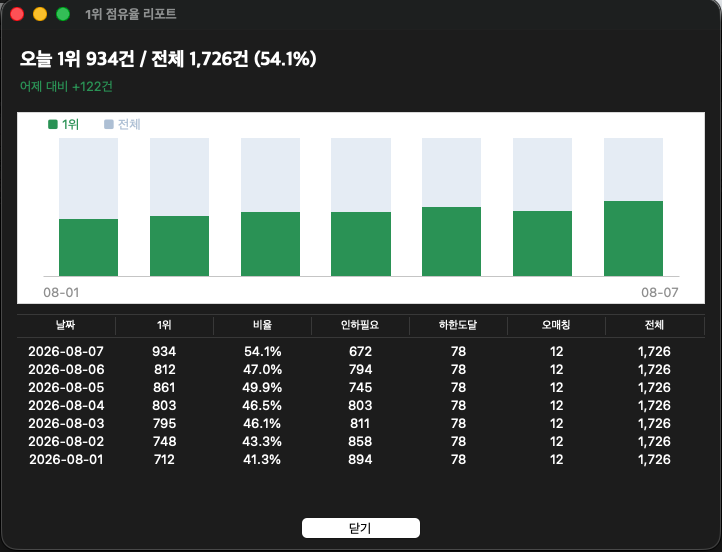Select the 2026-08-03 date cell
722x552 pixels.
[x=66, y=424]
